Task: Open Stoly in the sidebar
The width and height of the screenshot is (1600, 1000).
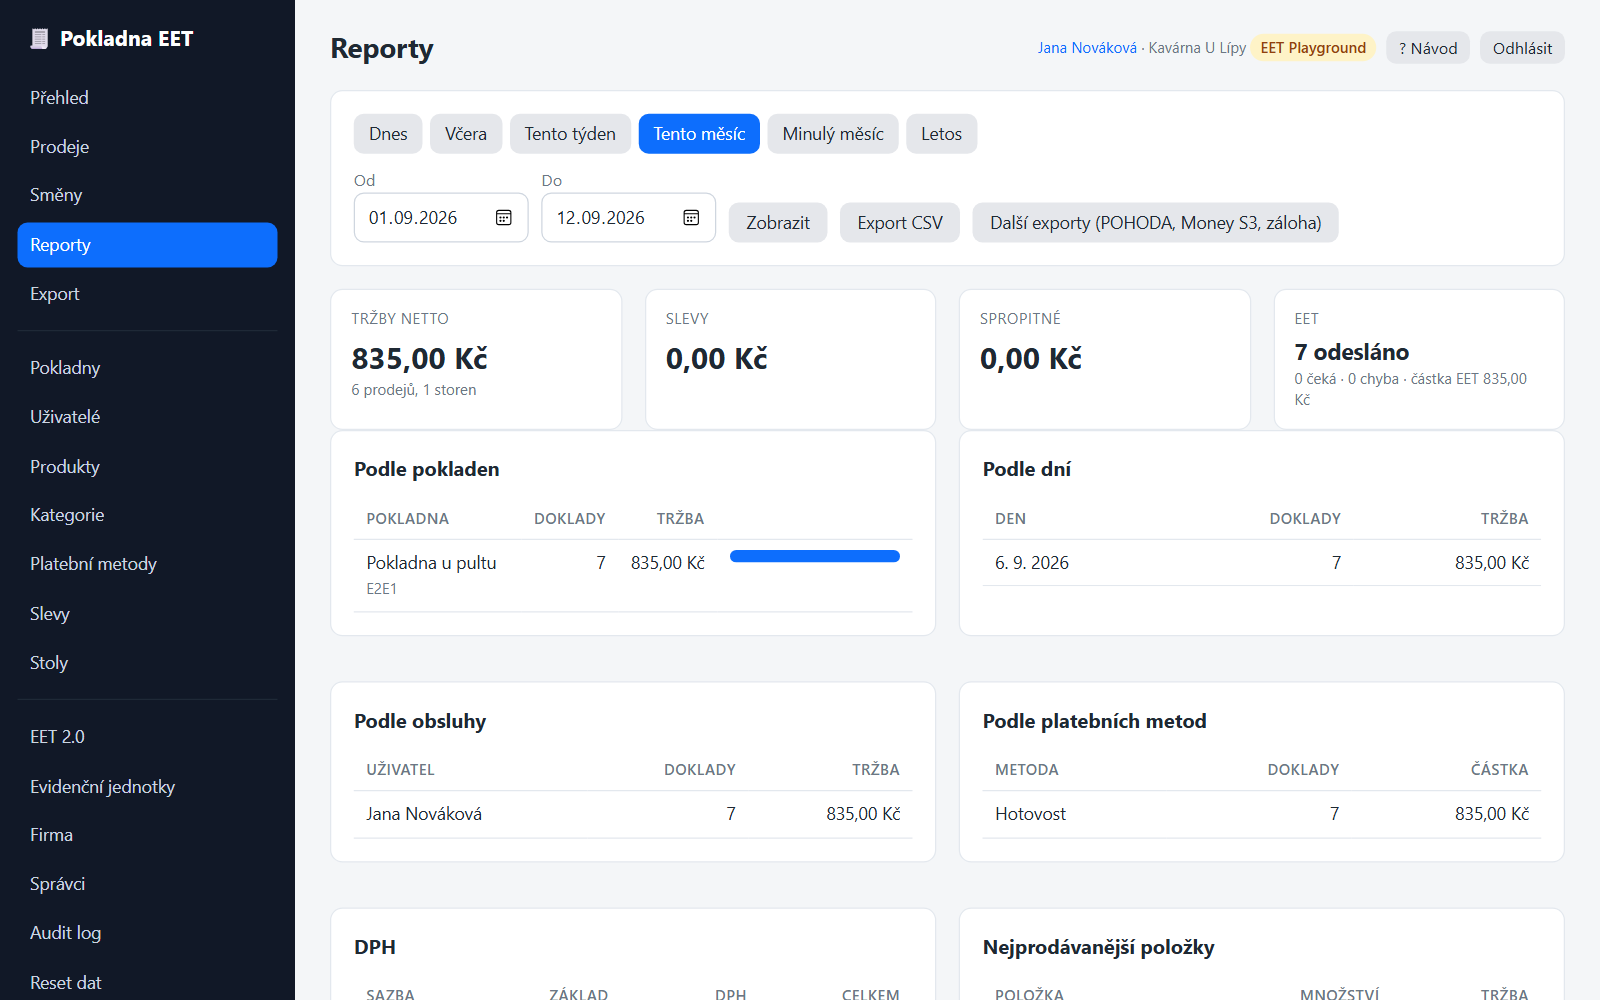Action: (147, 663)
